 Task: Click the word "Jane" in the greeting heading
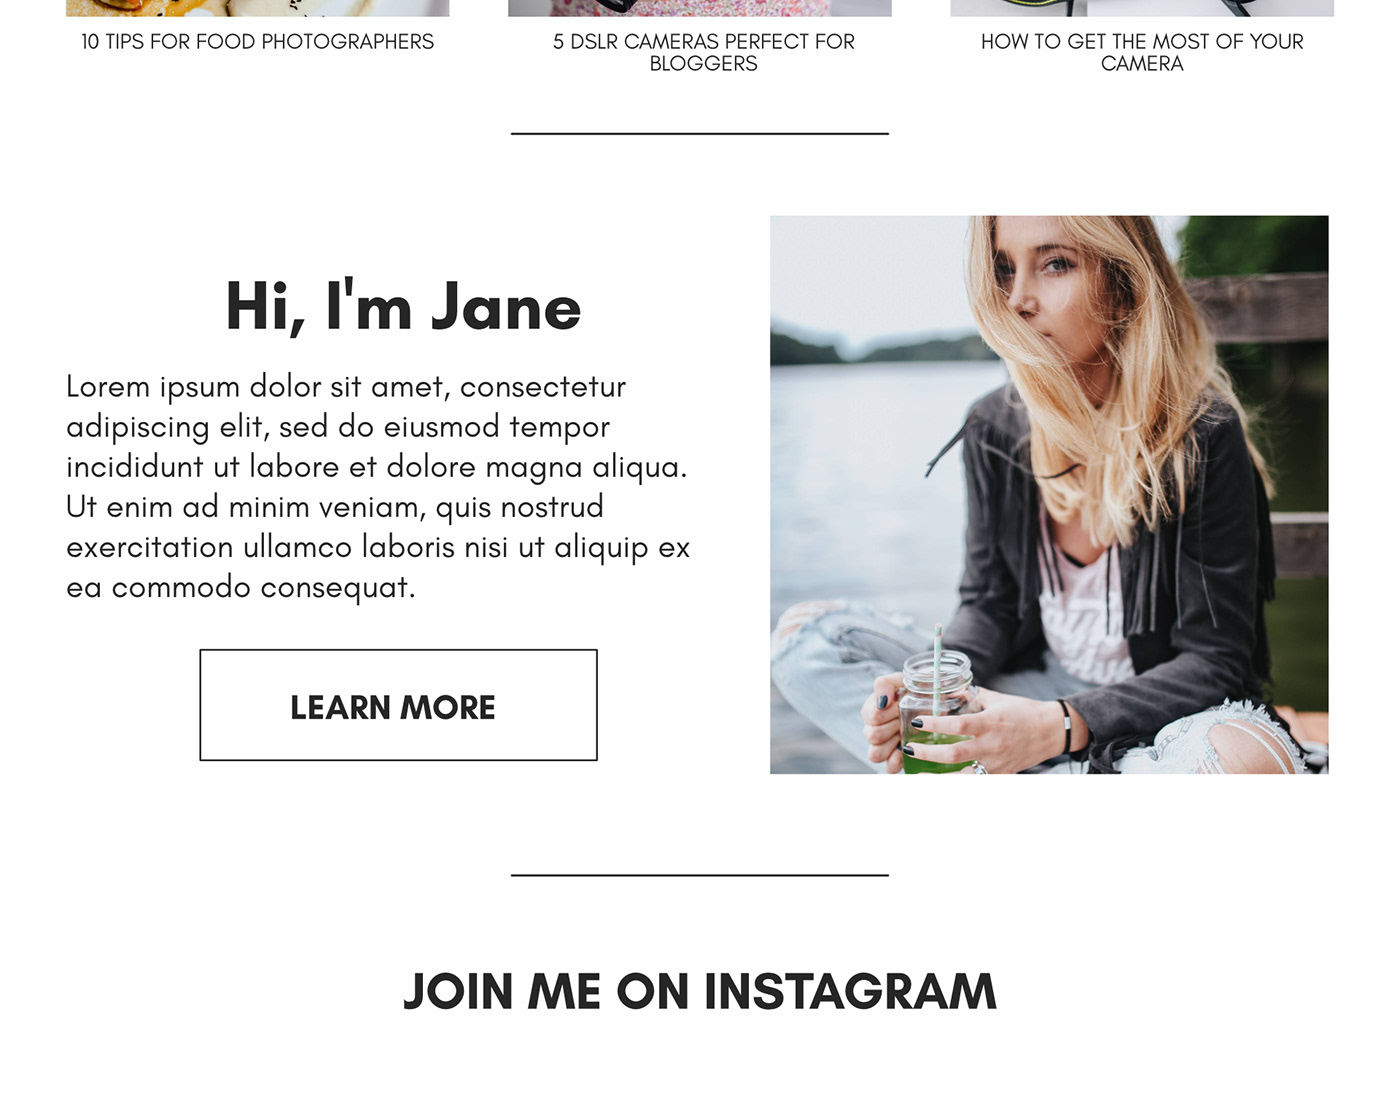coord(506,307)
